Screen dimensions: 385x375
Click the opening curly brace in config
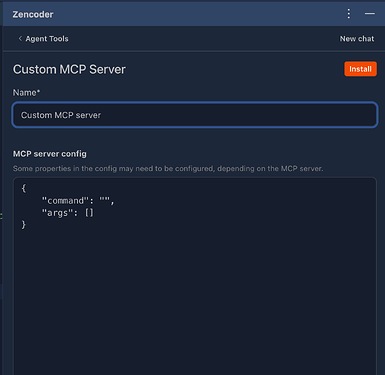point(24,188)
